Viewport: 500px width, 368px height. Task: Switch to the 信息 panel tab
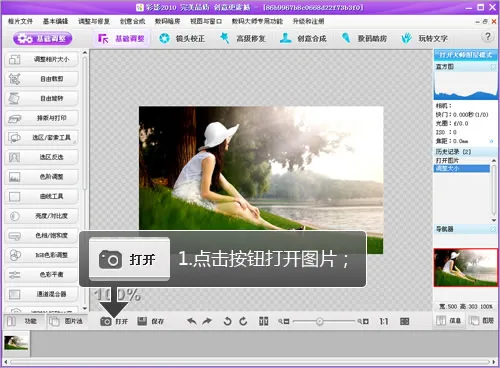click(449, 321)
